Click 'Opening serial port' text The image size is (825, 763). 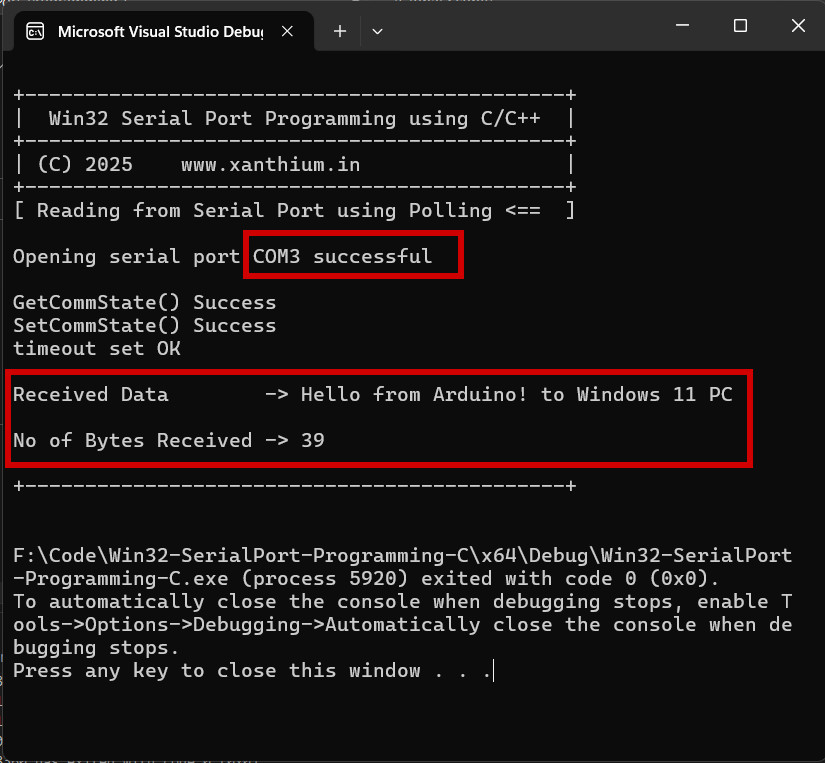(x=126, y=257)
